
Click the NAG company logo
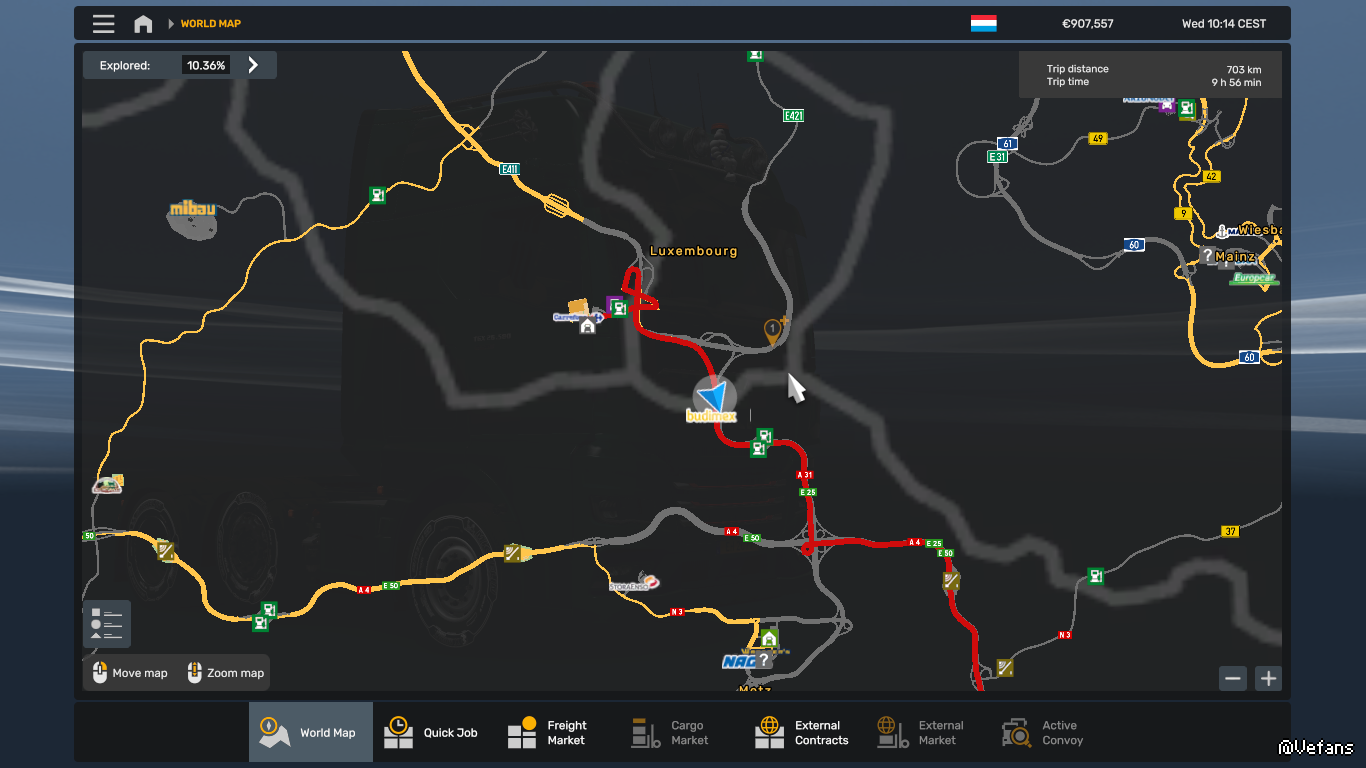tap(739, 661)
